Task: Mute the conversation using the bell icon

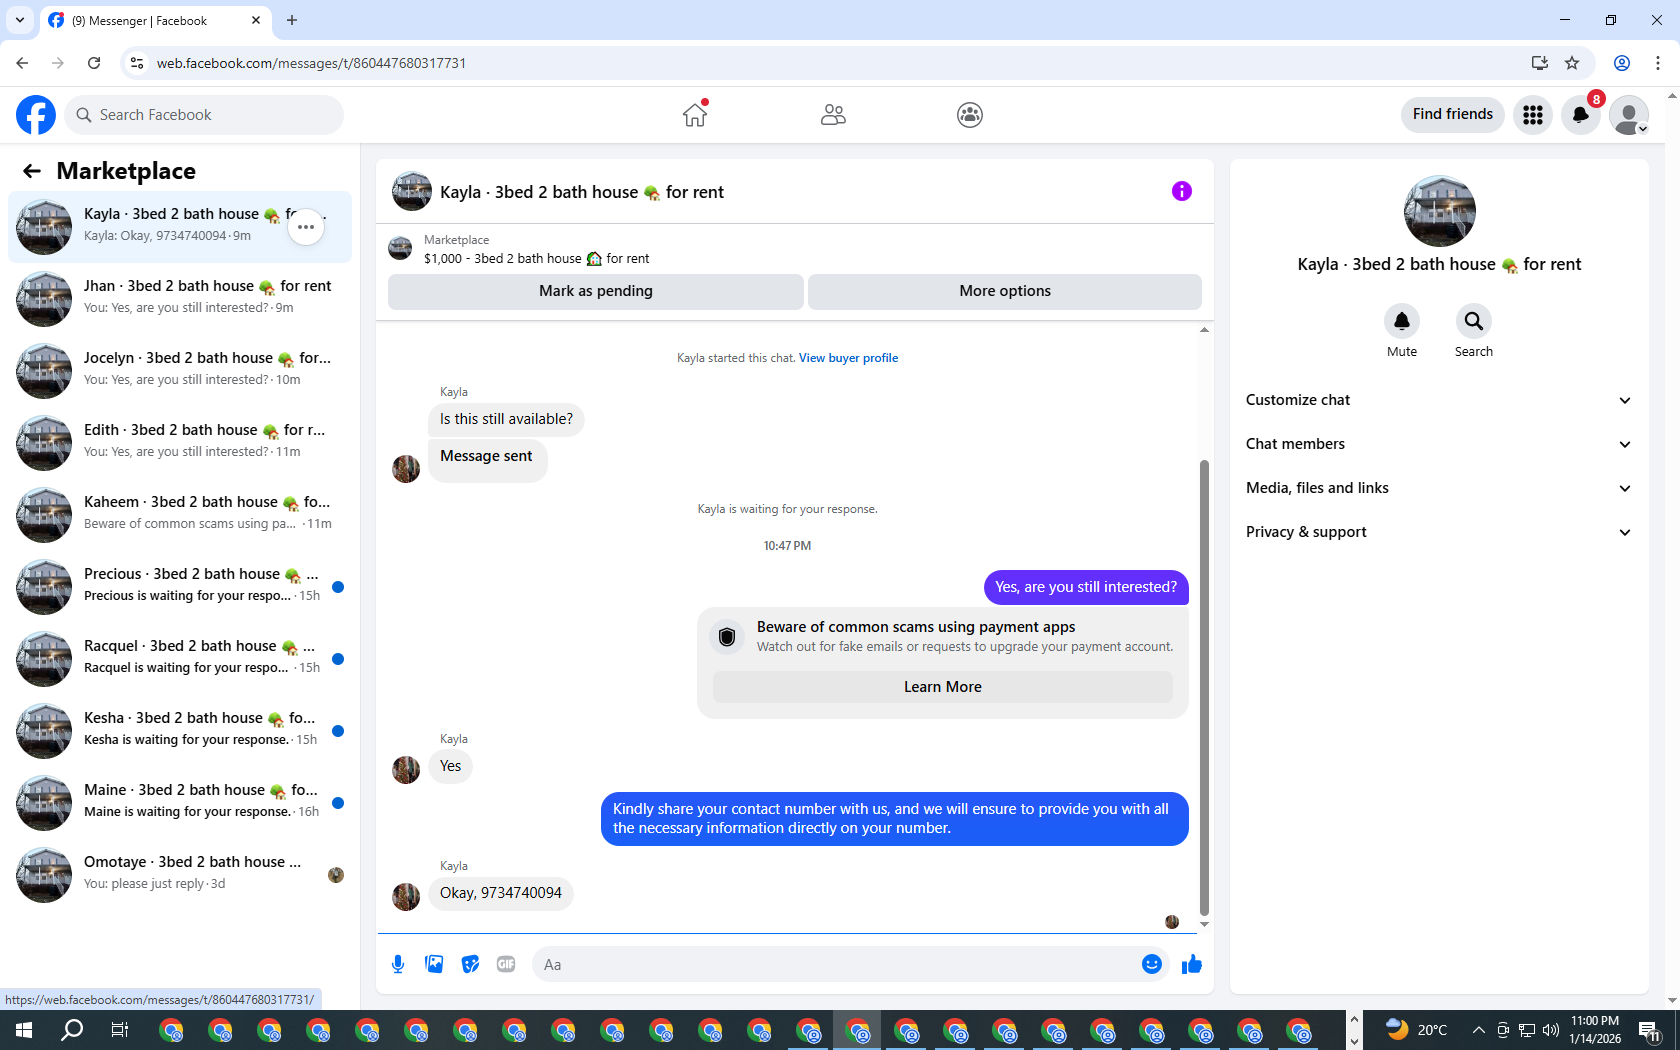Action: click(1402, 321)
